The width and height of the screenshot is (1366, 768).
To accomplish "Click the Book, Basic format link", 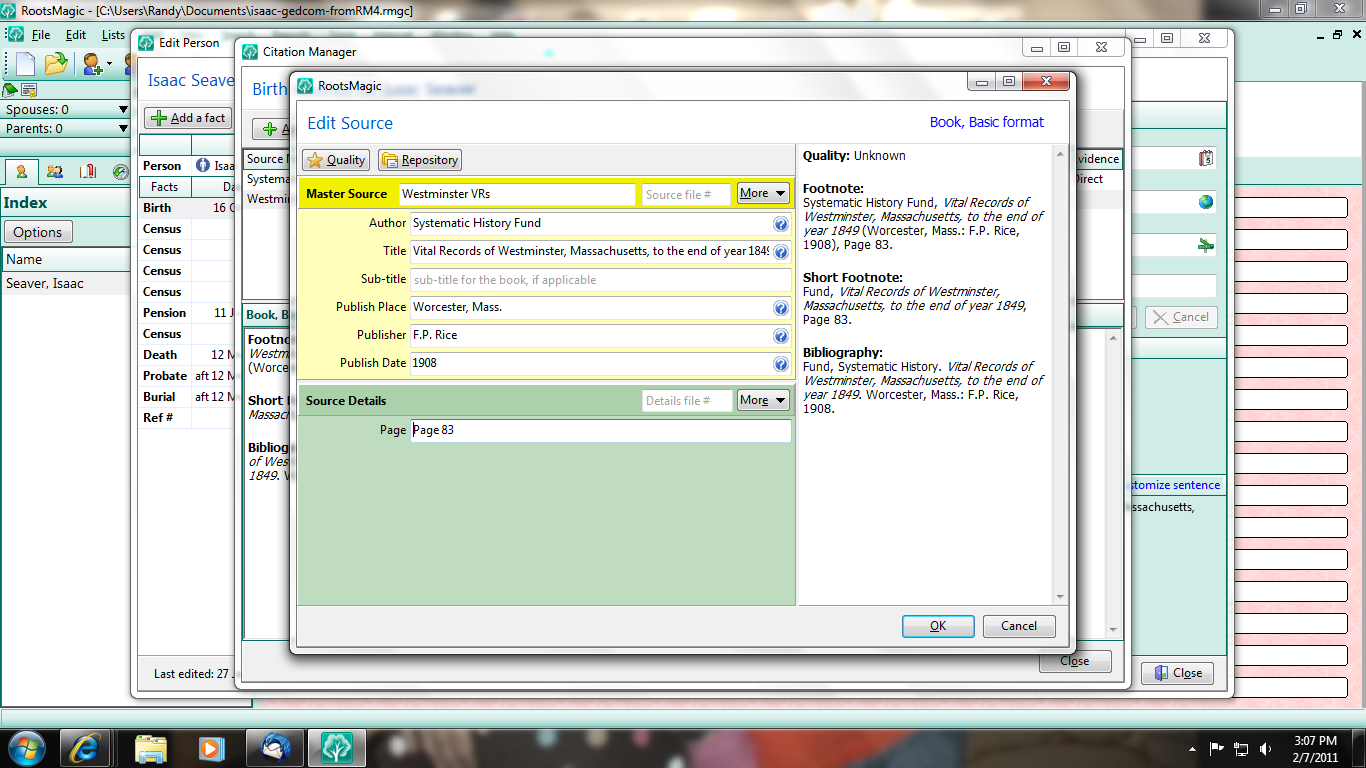I will [987, 122].
